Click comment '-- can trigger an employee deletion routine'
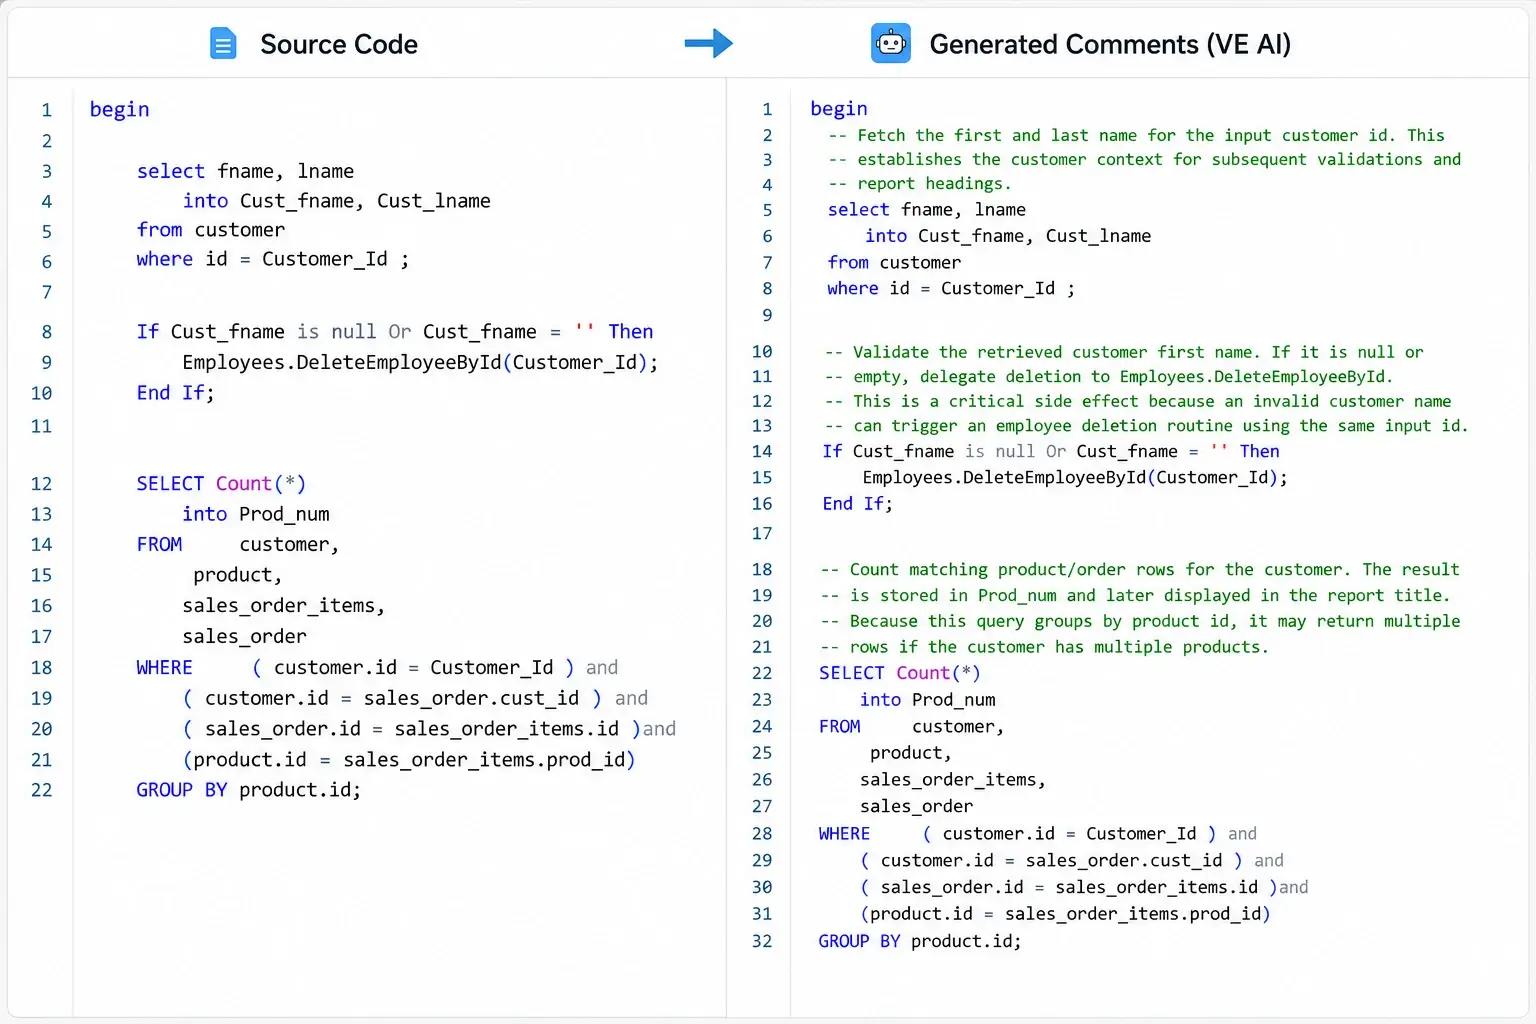Screen dimensions: 1536x1024 (x=1147, y=426)
